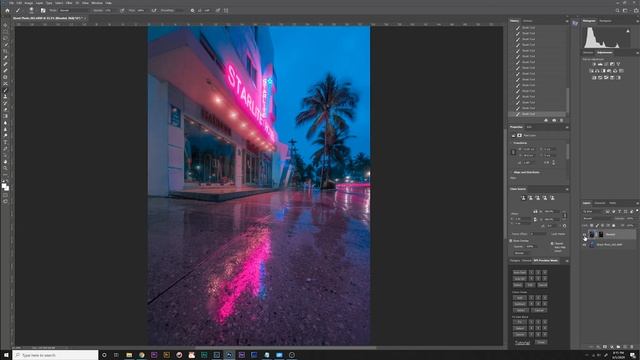Open Clone Source panel flyout menu
Viewport: 640px width, 360px height.
[x=567, y=189]
